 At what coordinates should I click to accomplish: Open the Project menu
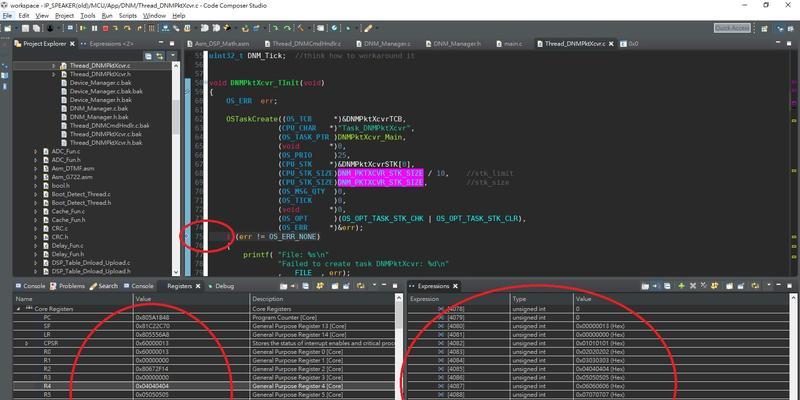(64, 16)
